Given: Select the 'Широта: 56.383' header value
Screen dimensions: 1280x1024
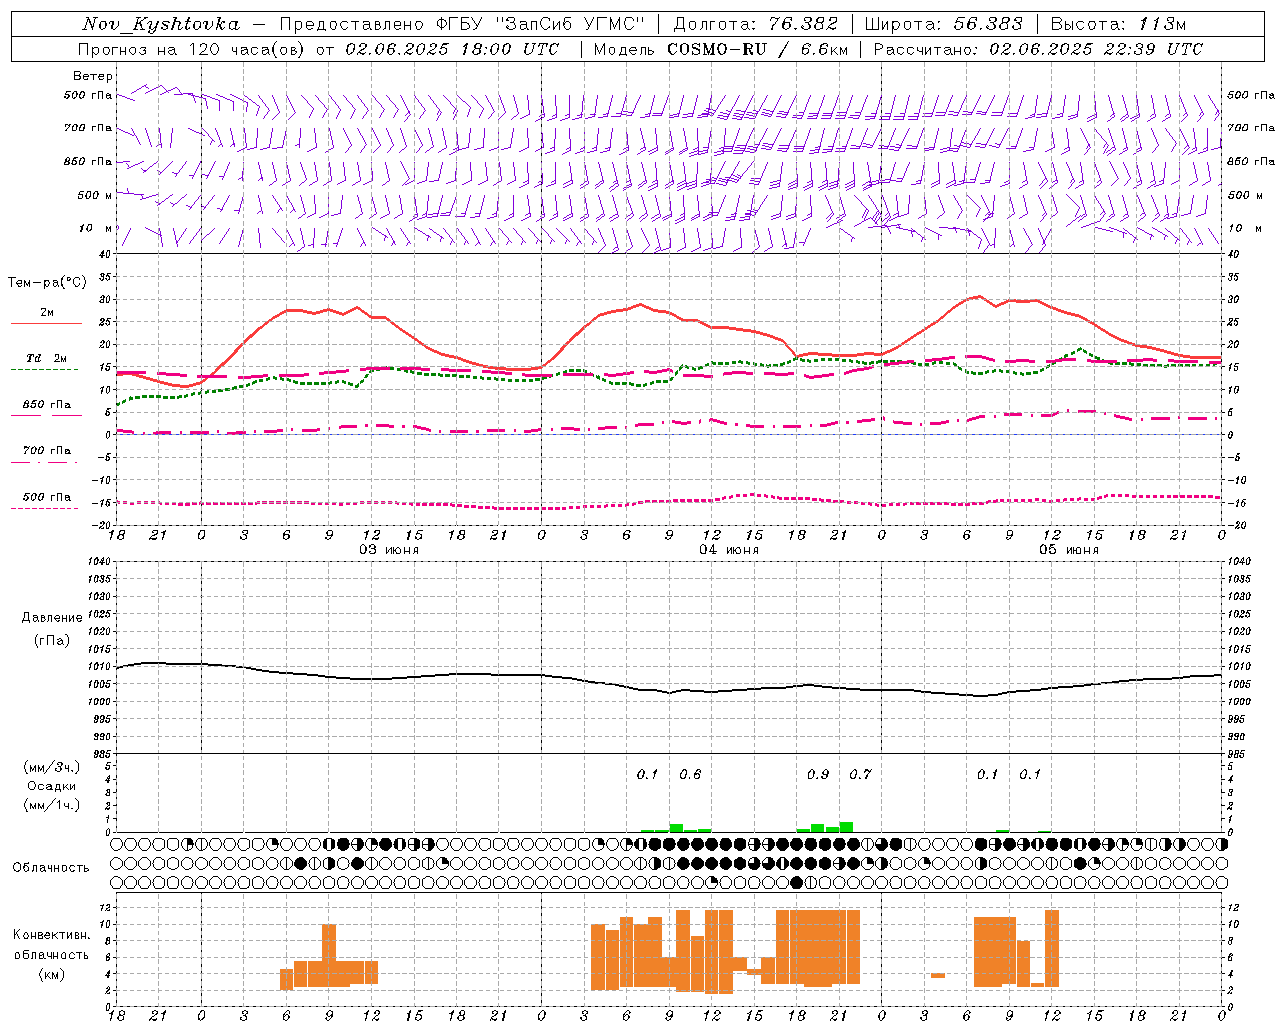Looking at the screenshot, I should point(943,24).
